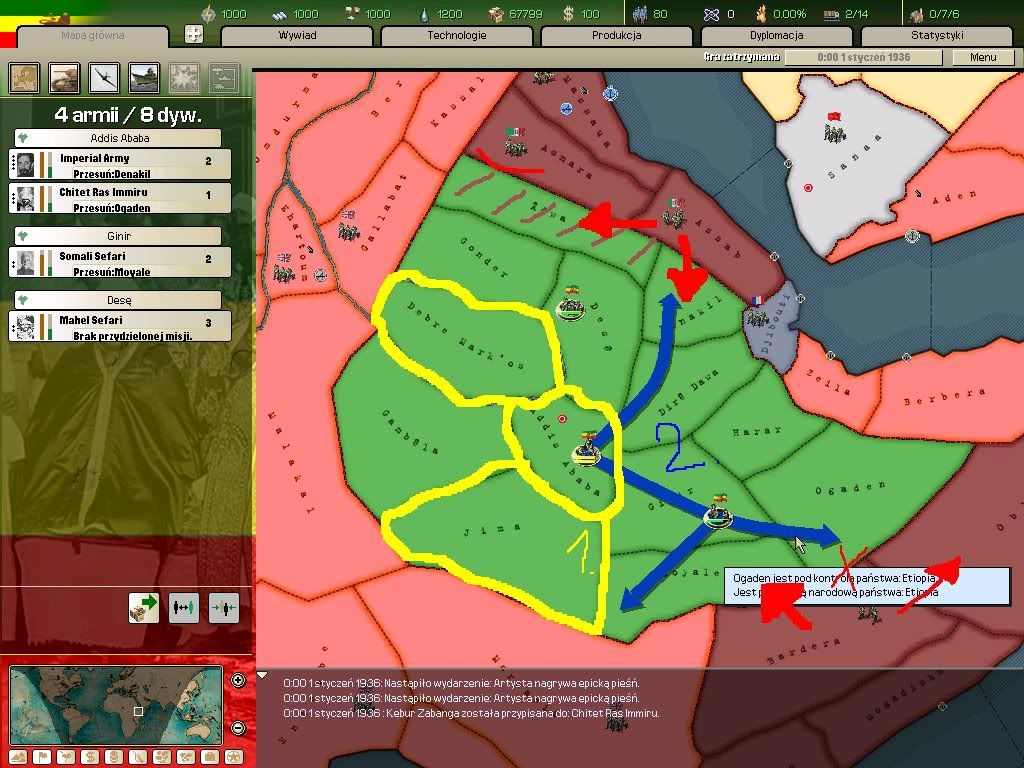The height and width of the screenshot is (768, 1024).
Task: Click the greyed-out battles explosion icon
Action: tap(184, 78)
